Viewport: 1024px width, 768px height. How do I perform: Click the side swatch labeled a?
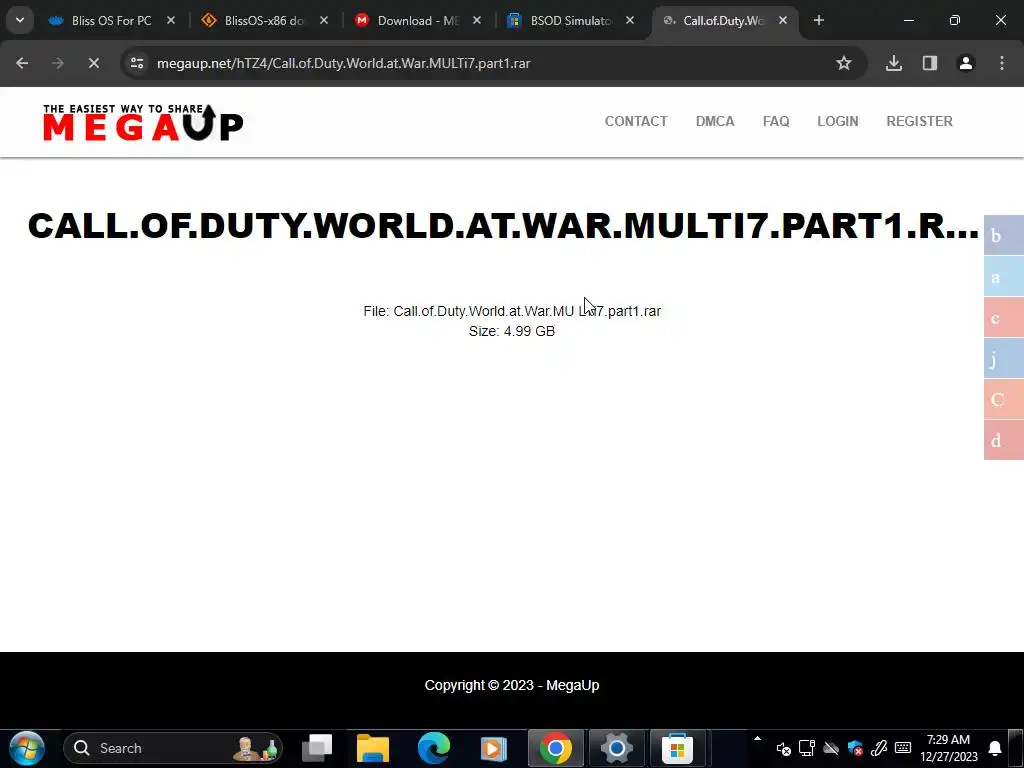[x=1004, y=276]
